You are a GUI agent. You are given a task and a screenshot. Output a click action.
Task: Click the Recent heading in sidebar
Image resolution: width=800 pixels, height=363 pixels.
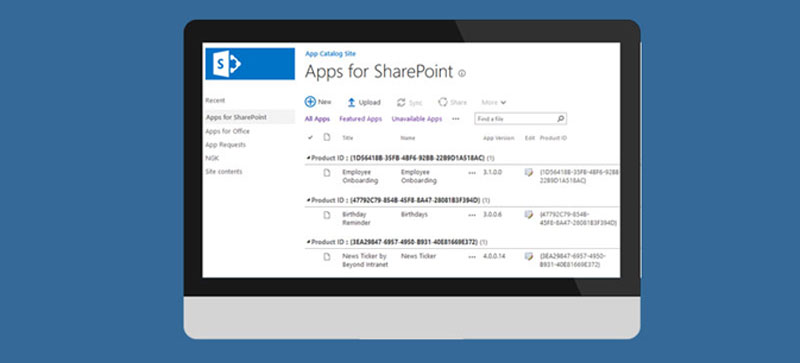[x=215, y=101]
